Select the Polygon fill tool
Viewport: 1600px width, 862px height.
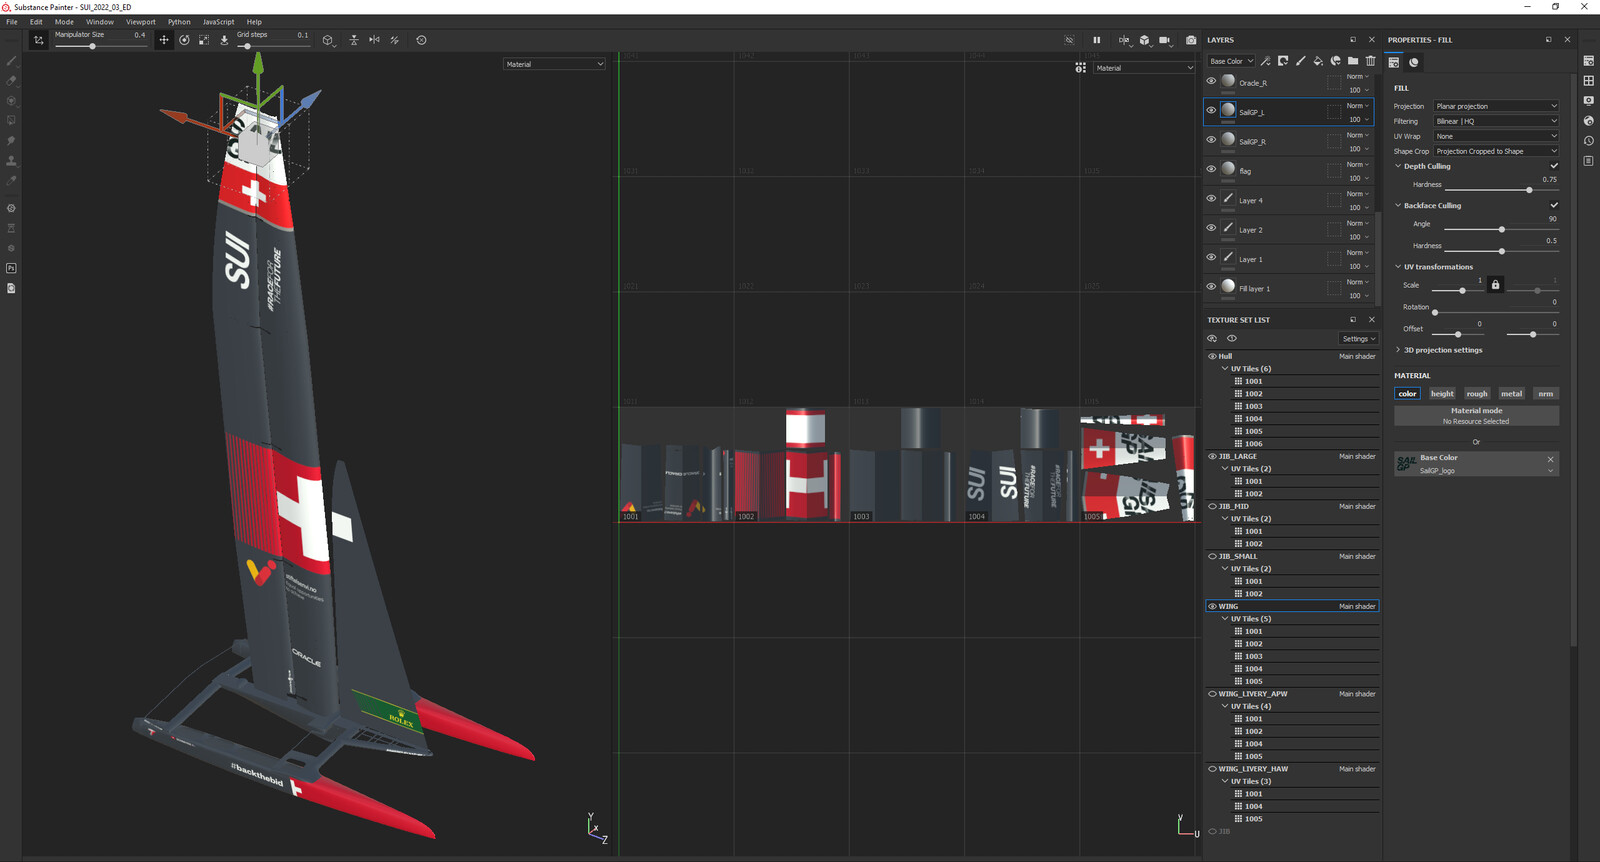tap(11, 121)
